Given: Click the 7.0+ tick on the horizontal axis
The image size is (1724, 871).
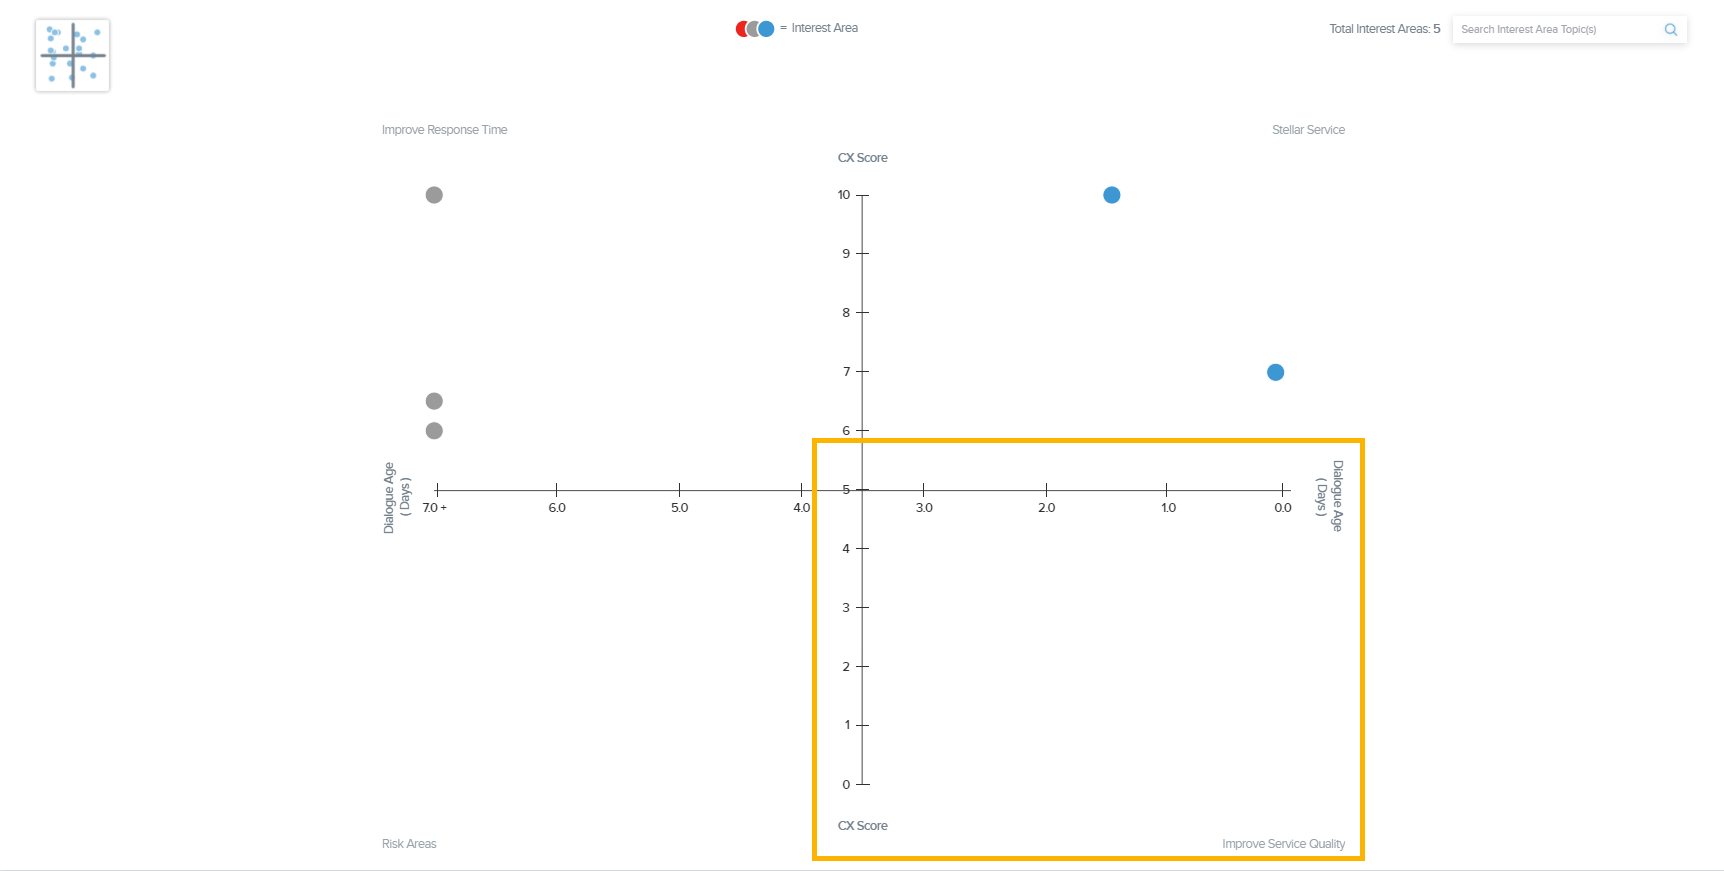Looking at the screenshot, I should click(435, 508).
